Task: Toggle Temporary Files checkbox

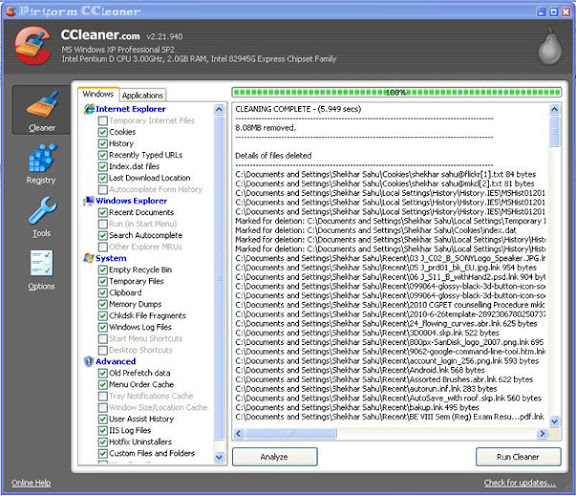Action: point(103,281)
